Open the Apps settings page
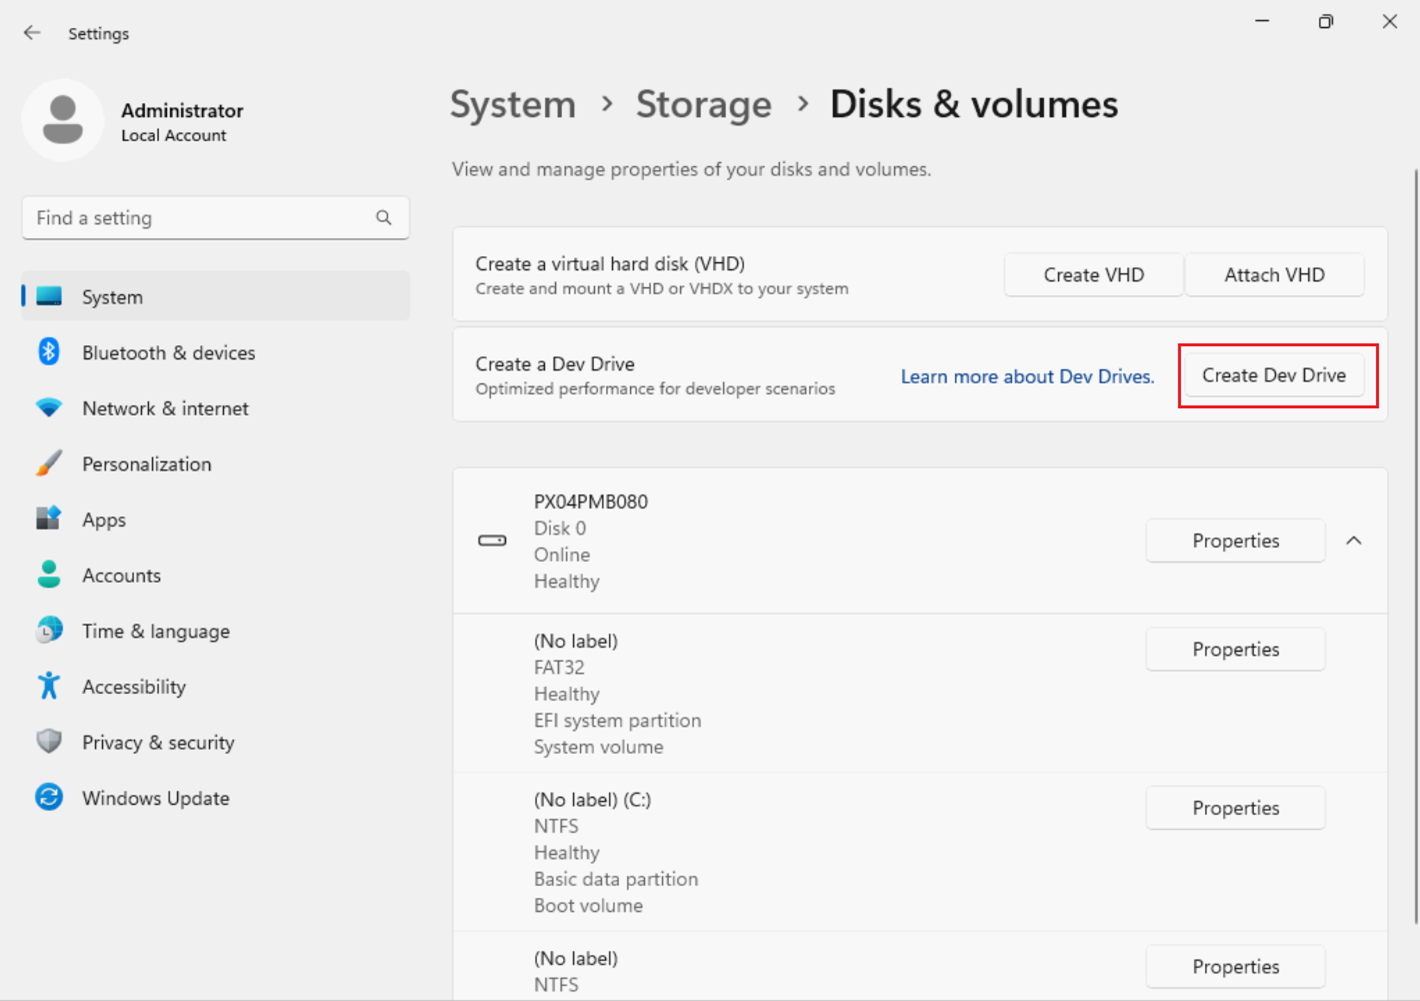This screenshot has width=1420, height=1001. [x=104, y=520]
